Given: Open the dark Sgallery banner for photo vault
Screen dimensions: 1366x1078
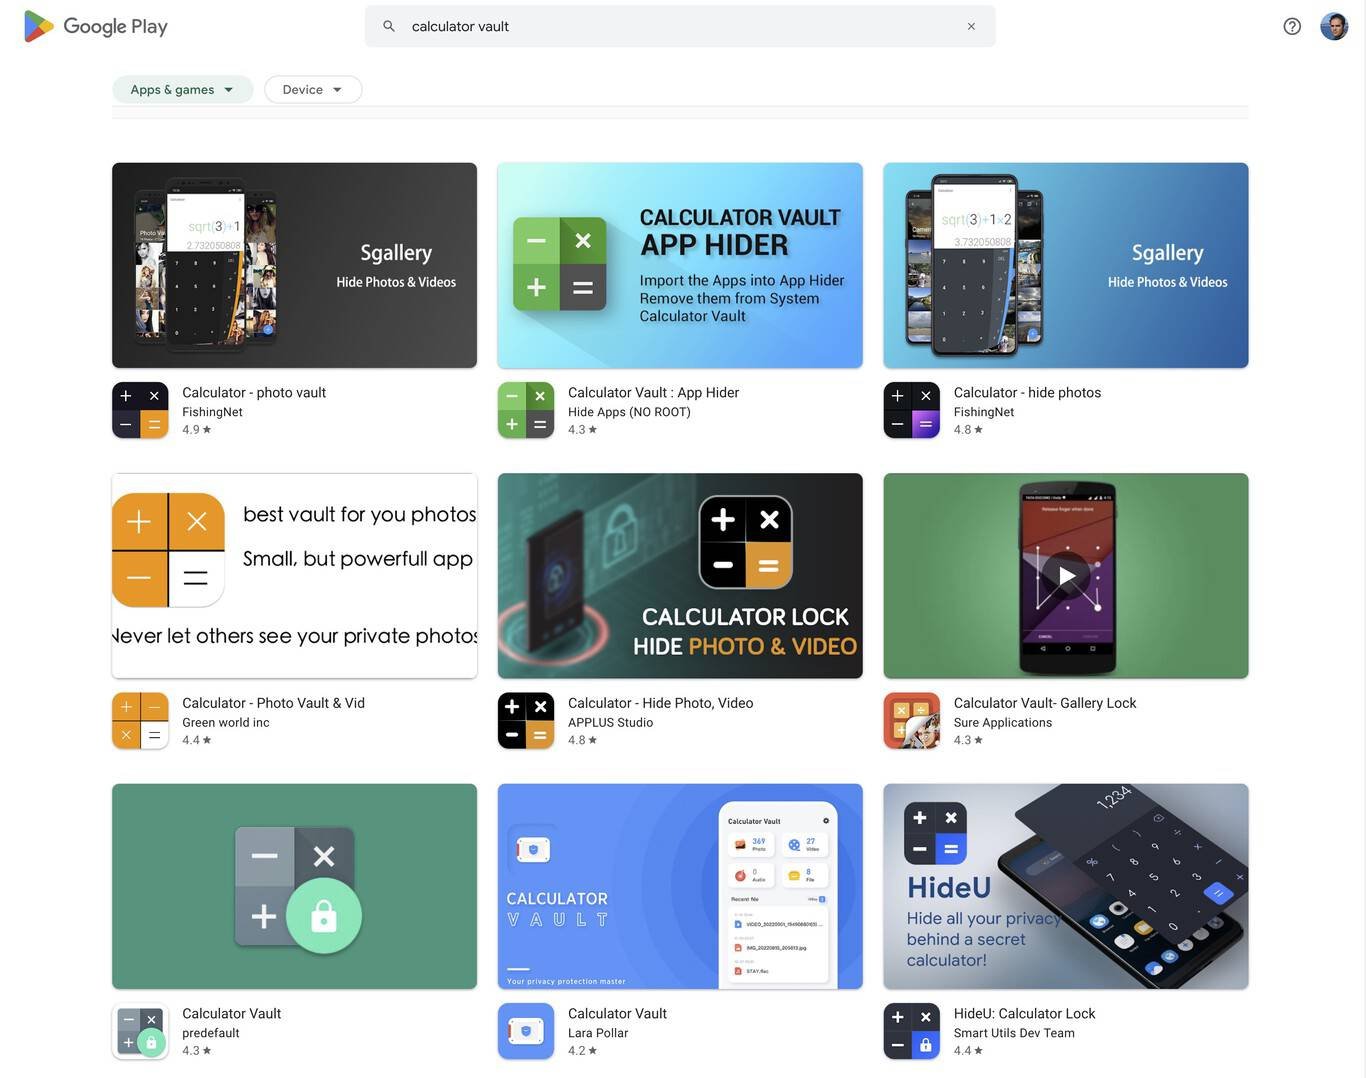Looking at the screenshot, I should click(x=294, y=265).
